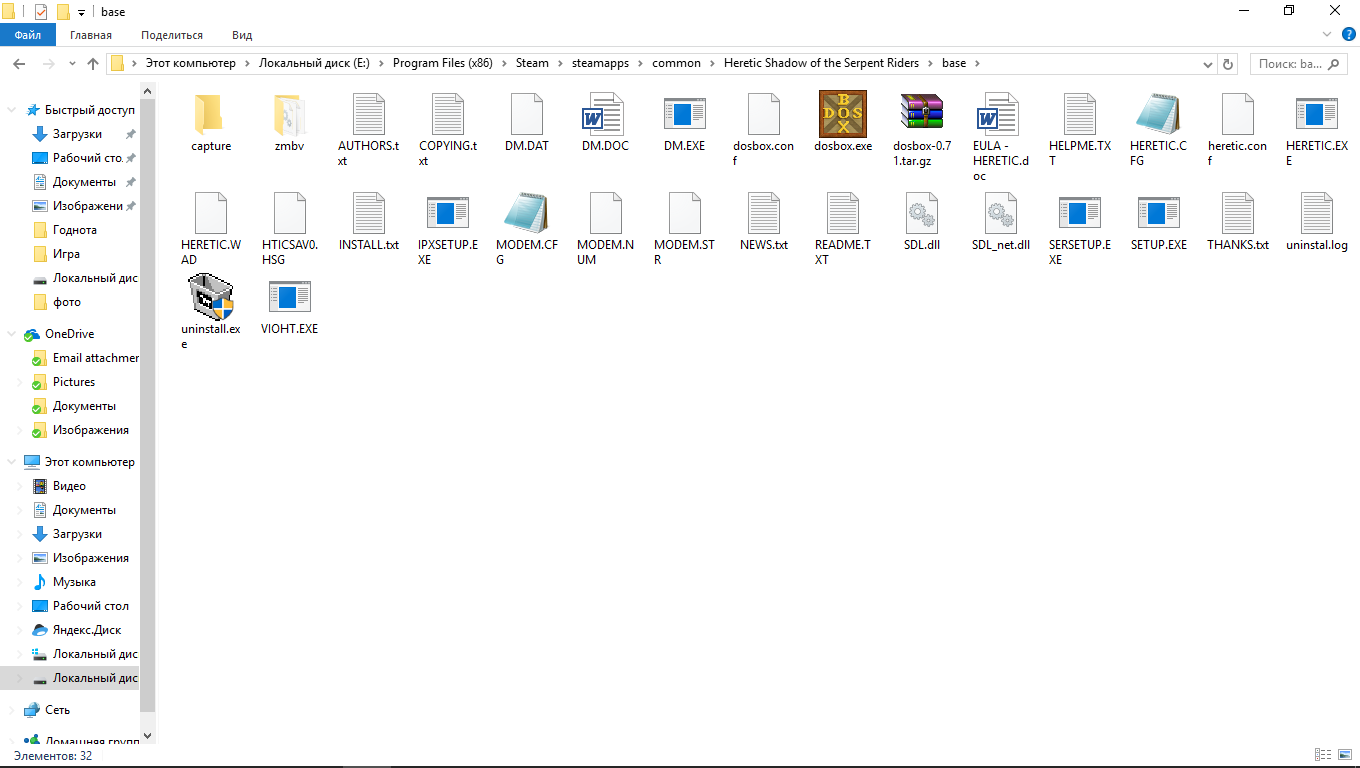Select the AUTHORS.txt file icon
The height and width of the screenshot is (768, 1360).
click(368, 114)
